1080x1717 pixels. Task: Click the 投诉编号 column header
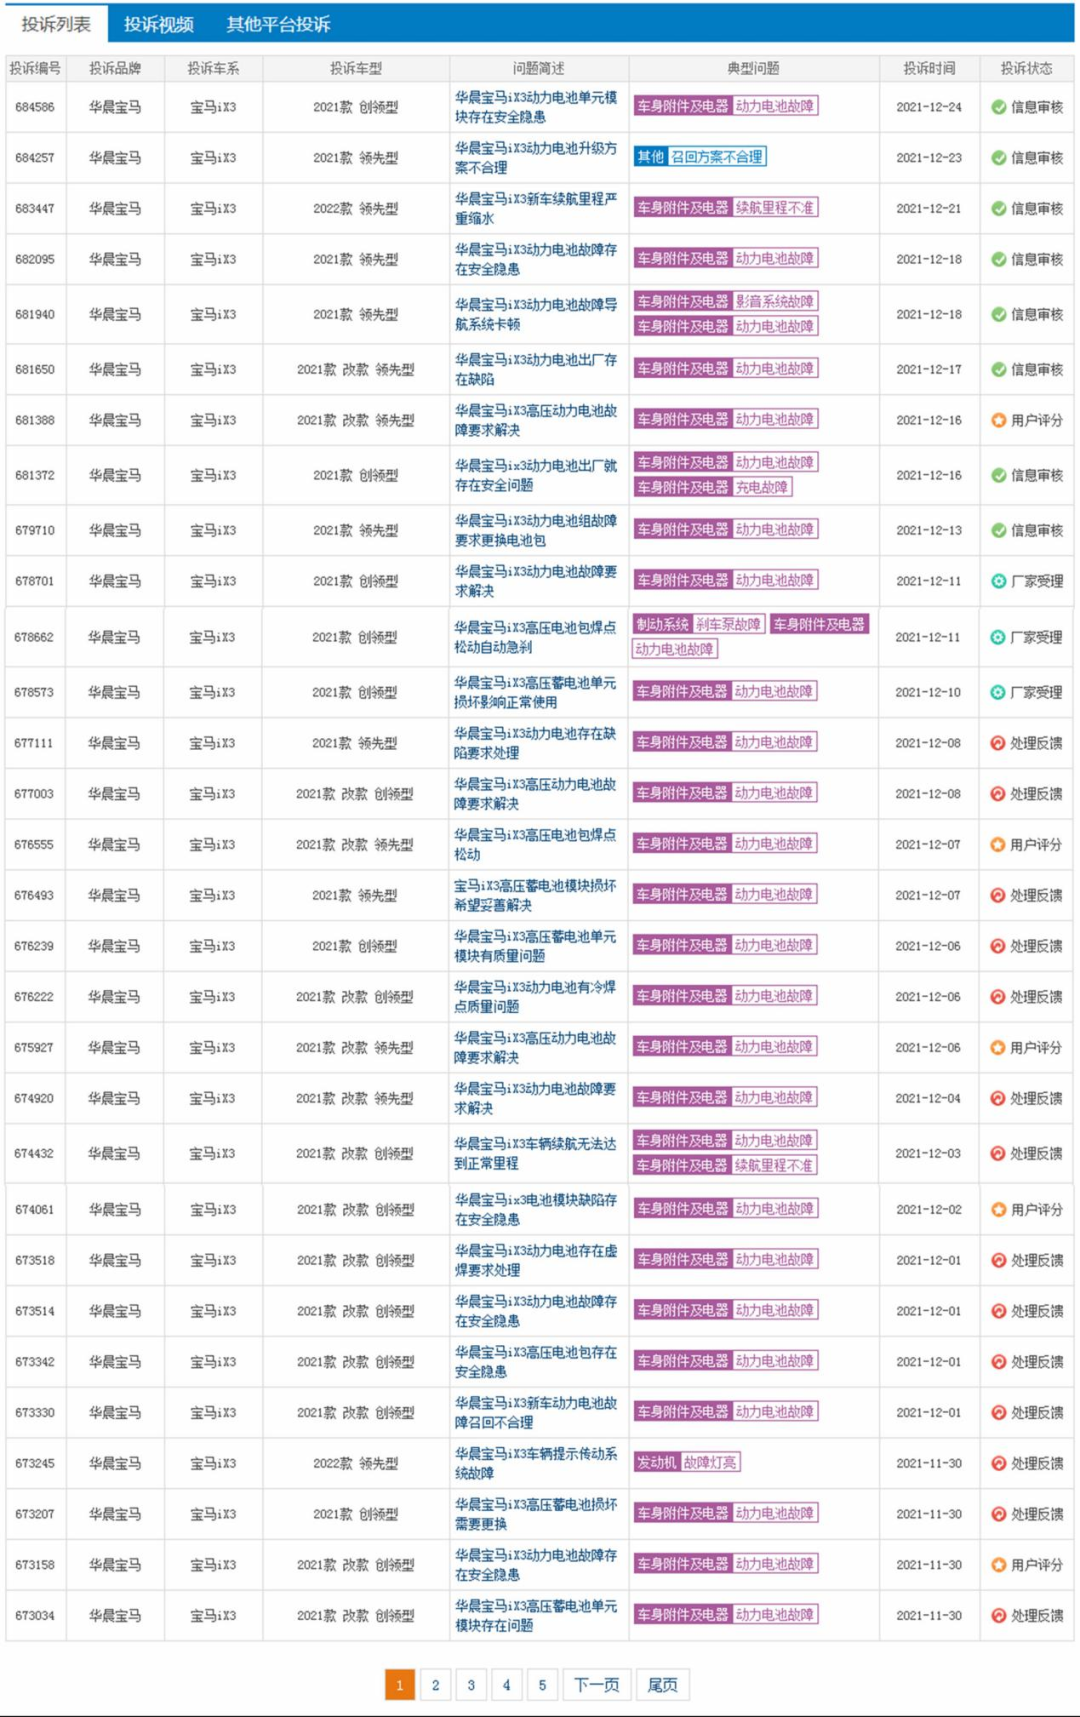[x=35, y=68]
